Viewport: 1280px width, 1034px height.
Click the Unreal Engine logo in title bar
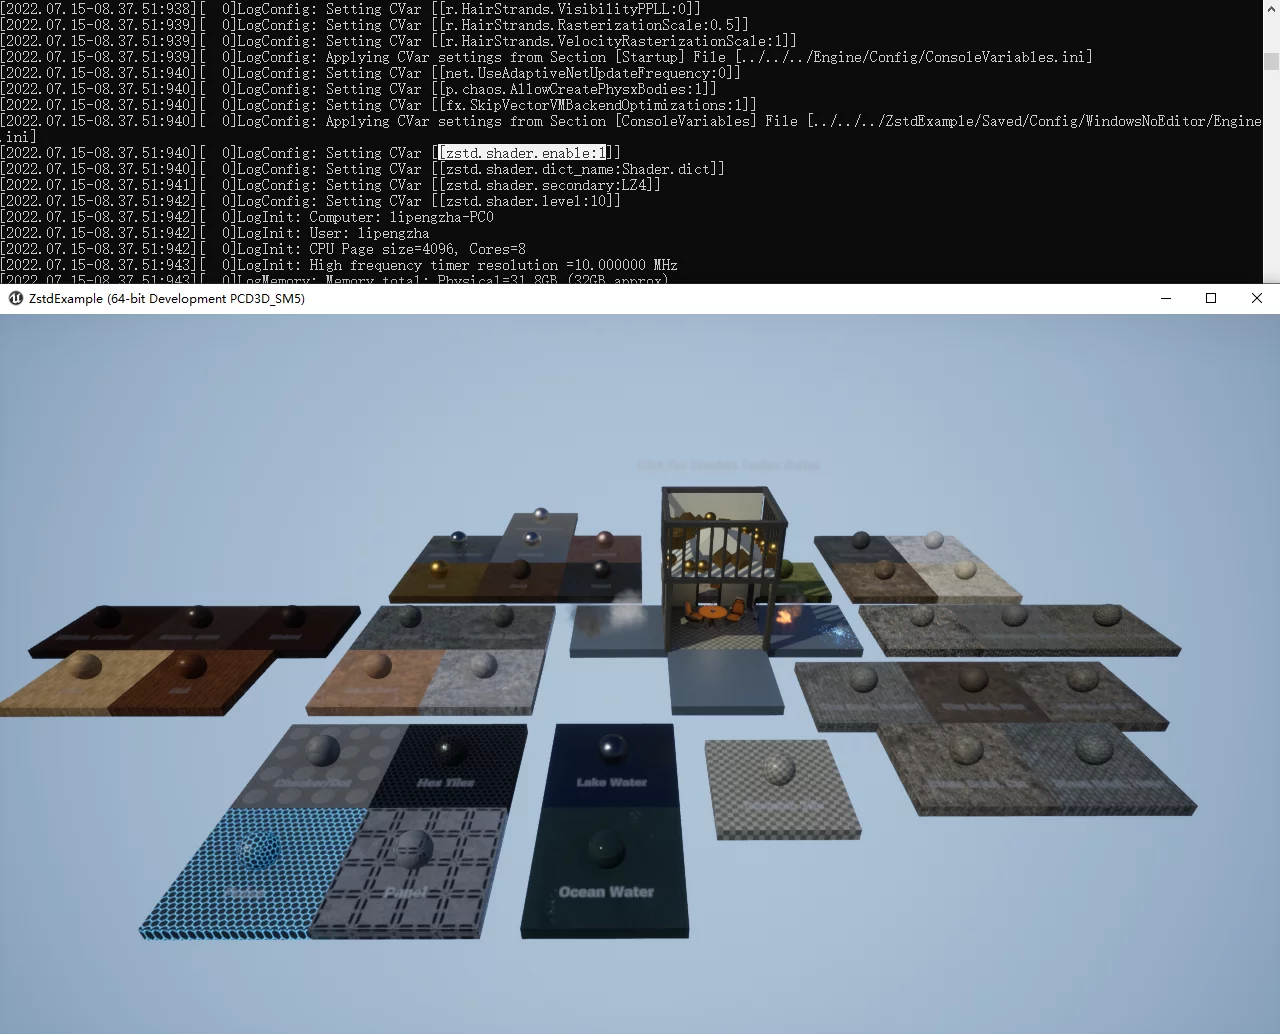coord(15,298)
